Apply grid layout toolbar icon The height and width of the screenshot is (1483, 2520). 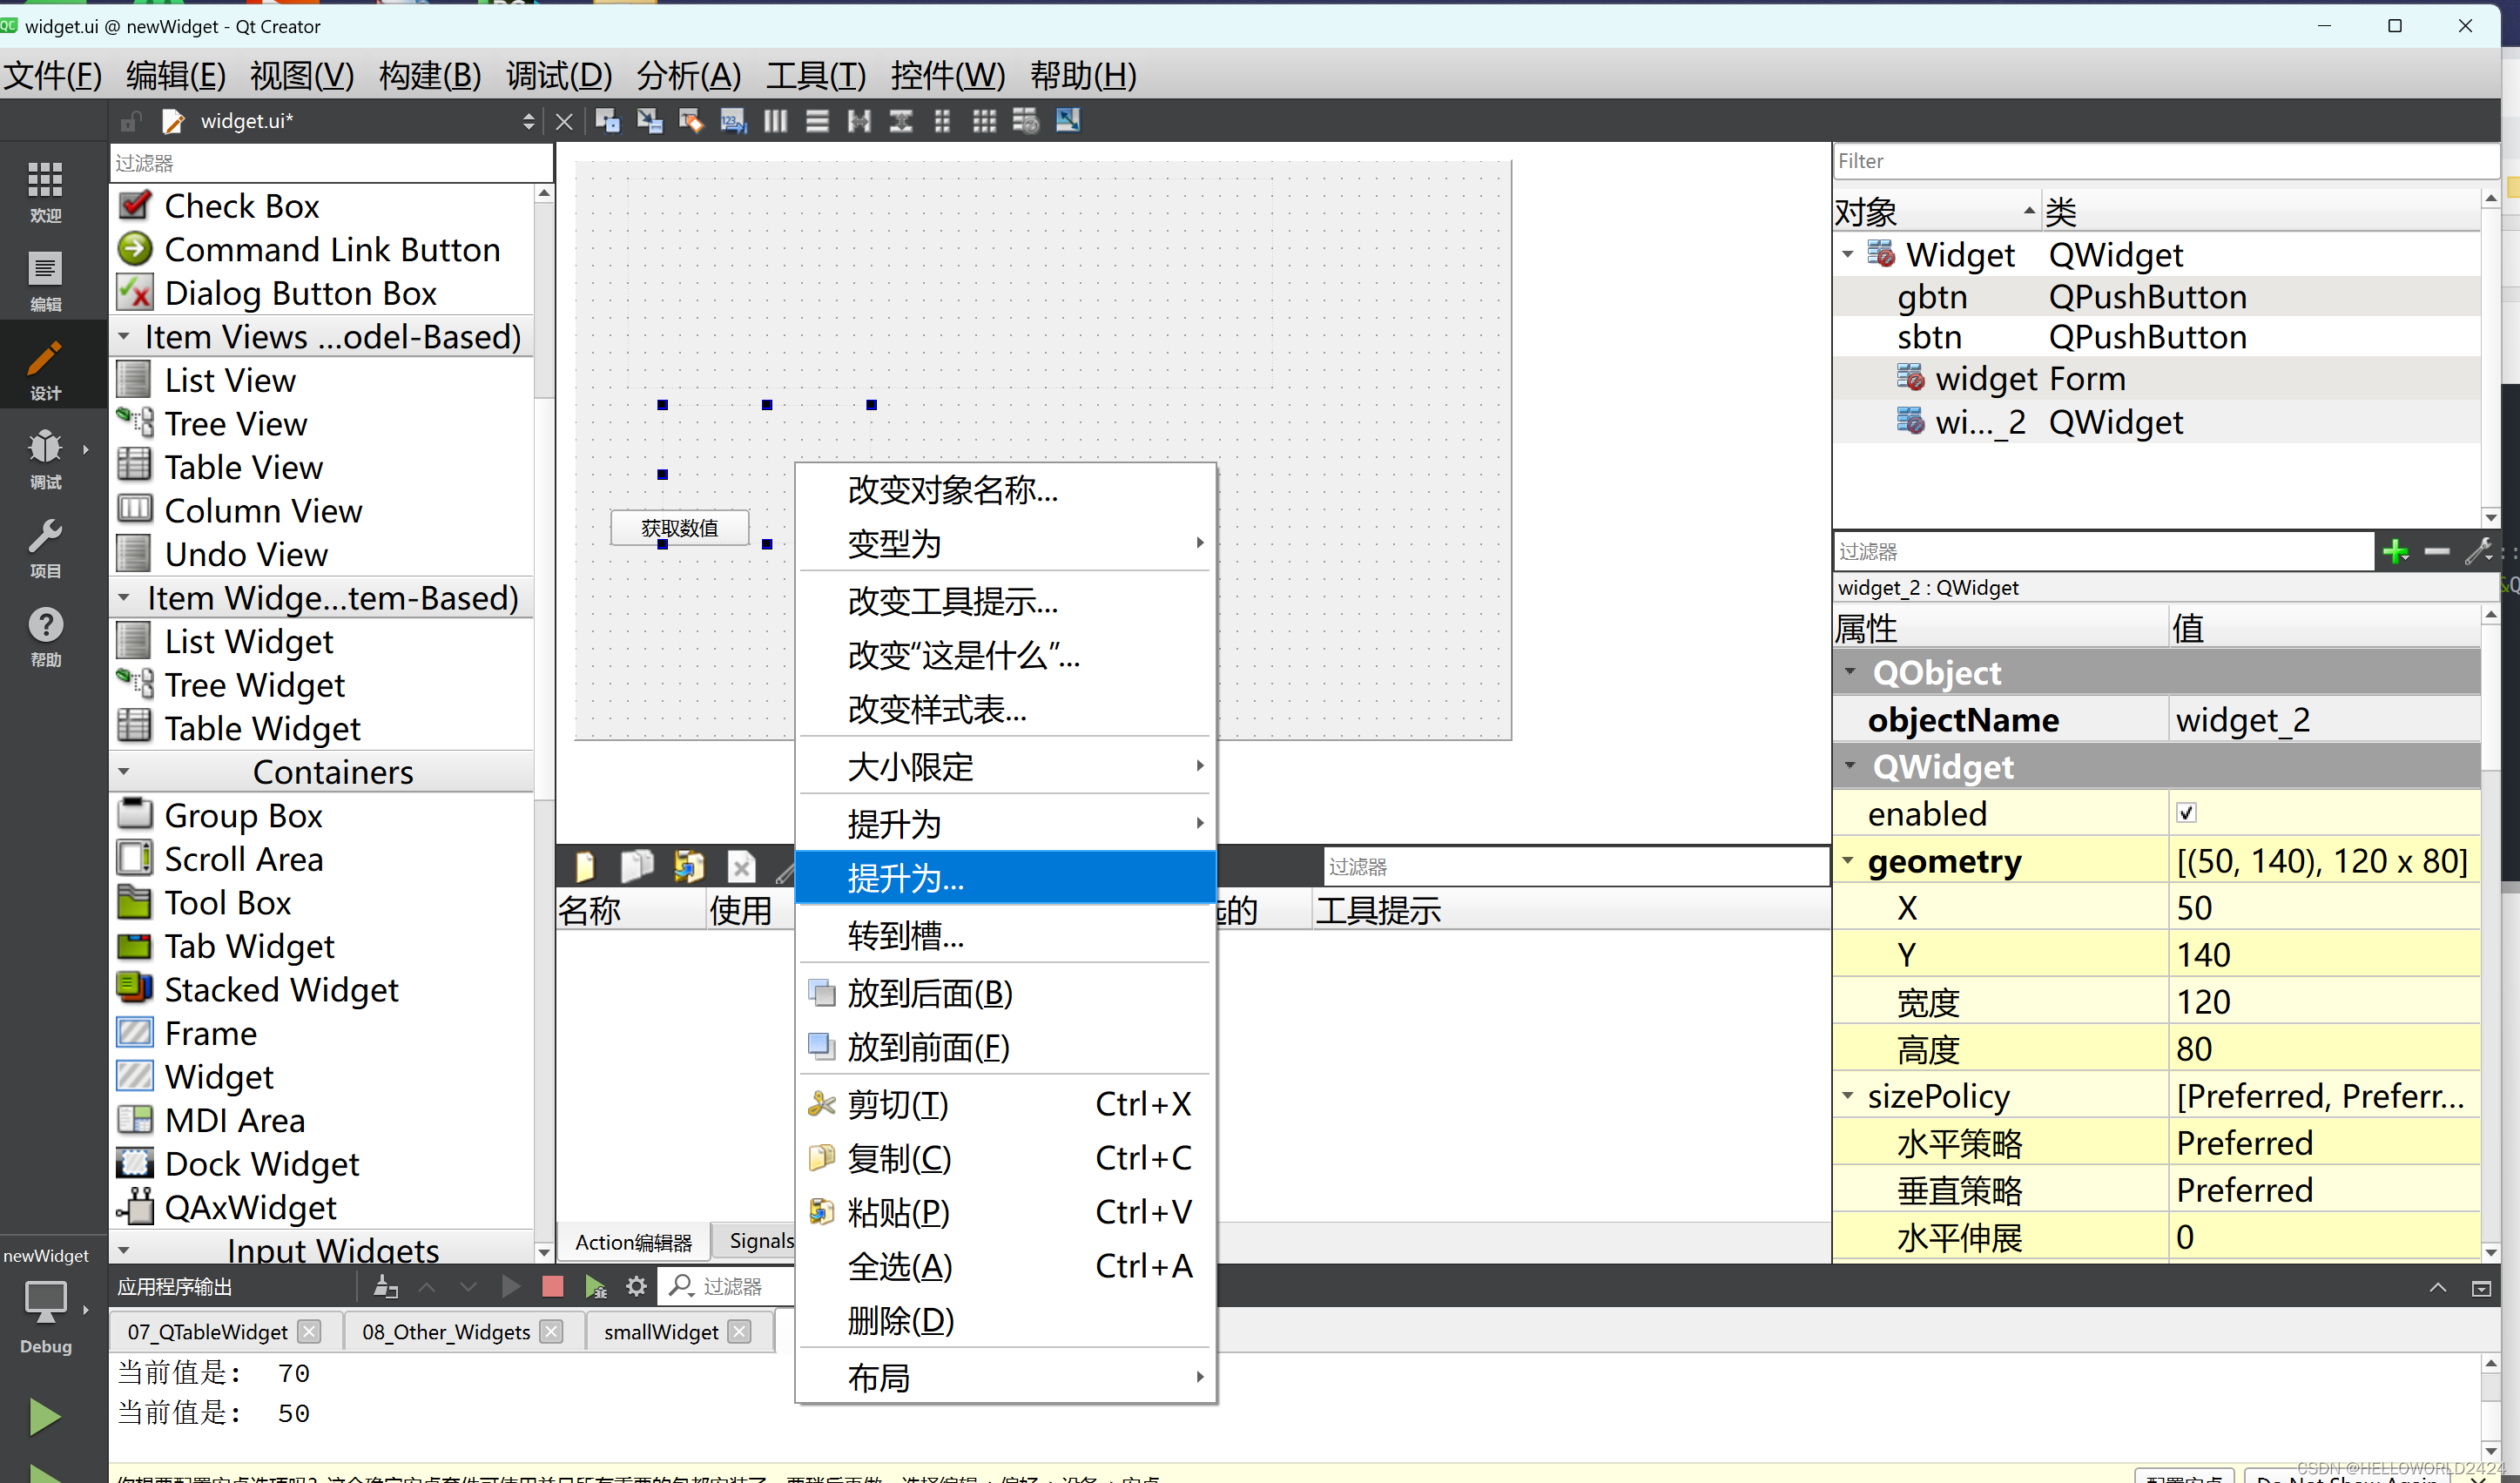(x=984, y=121)
